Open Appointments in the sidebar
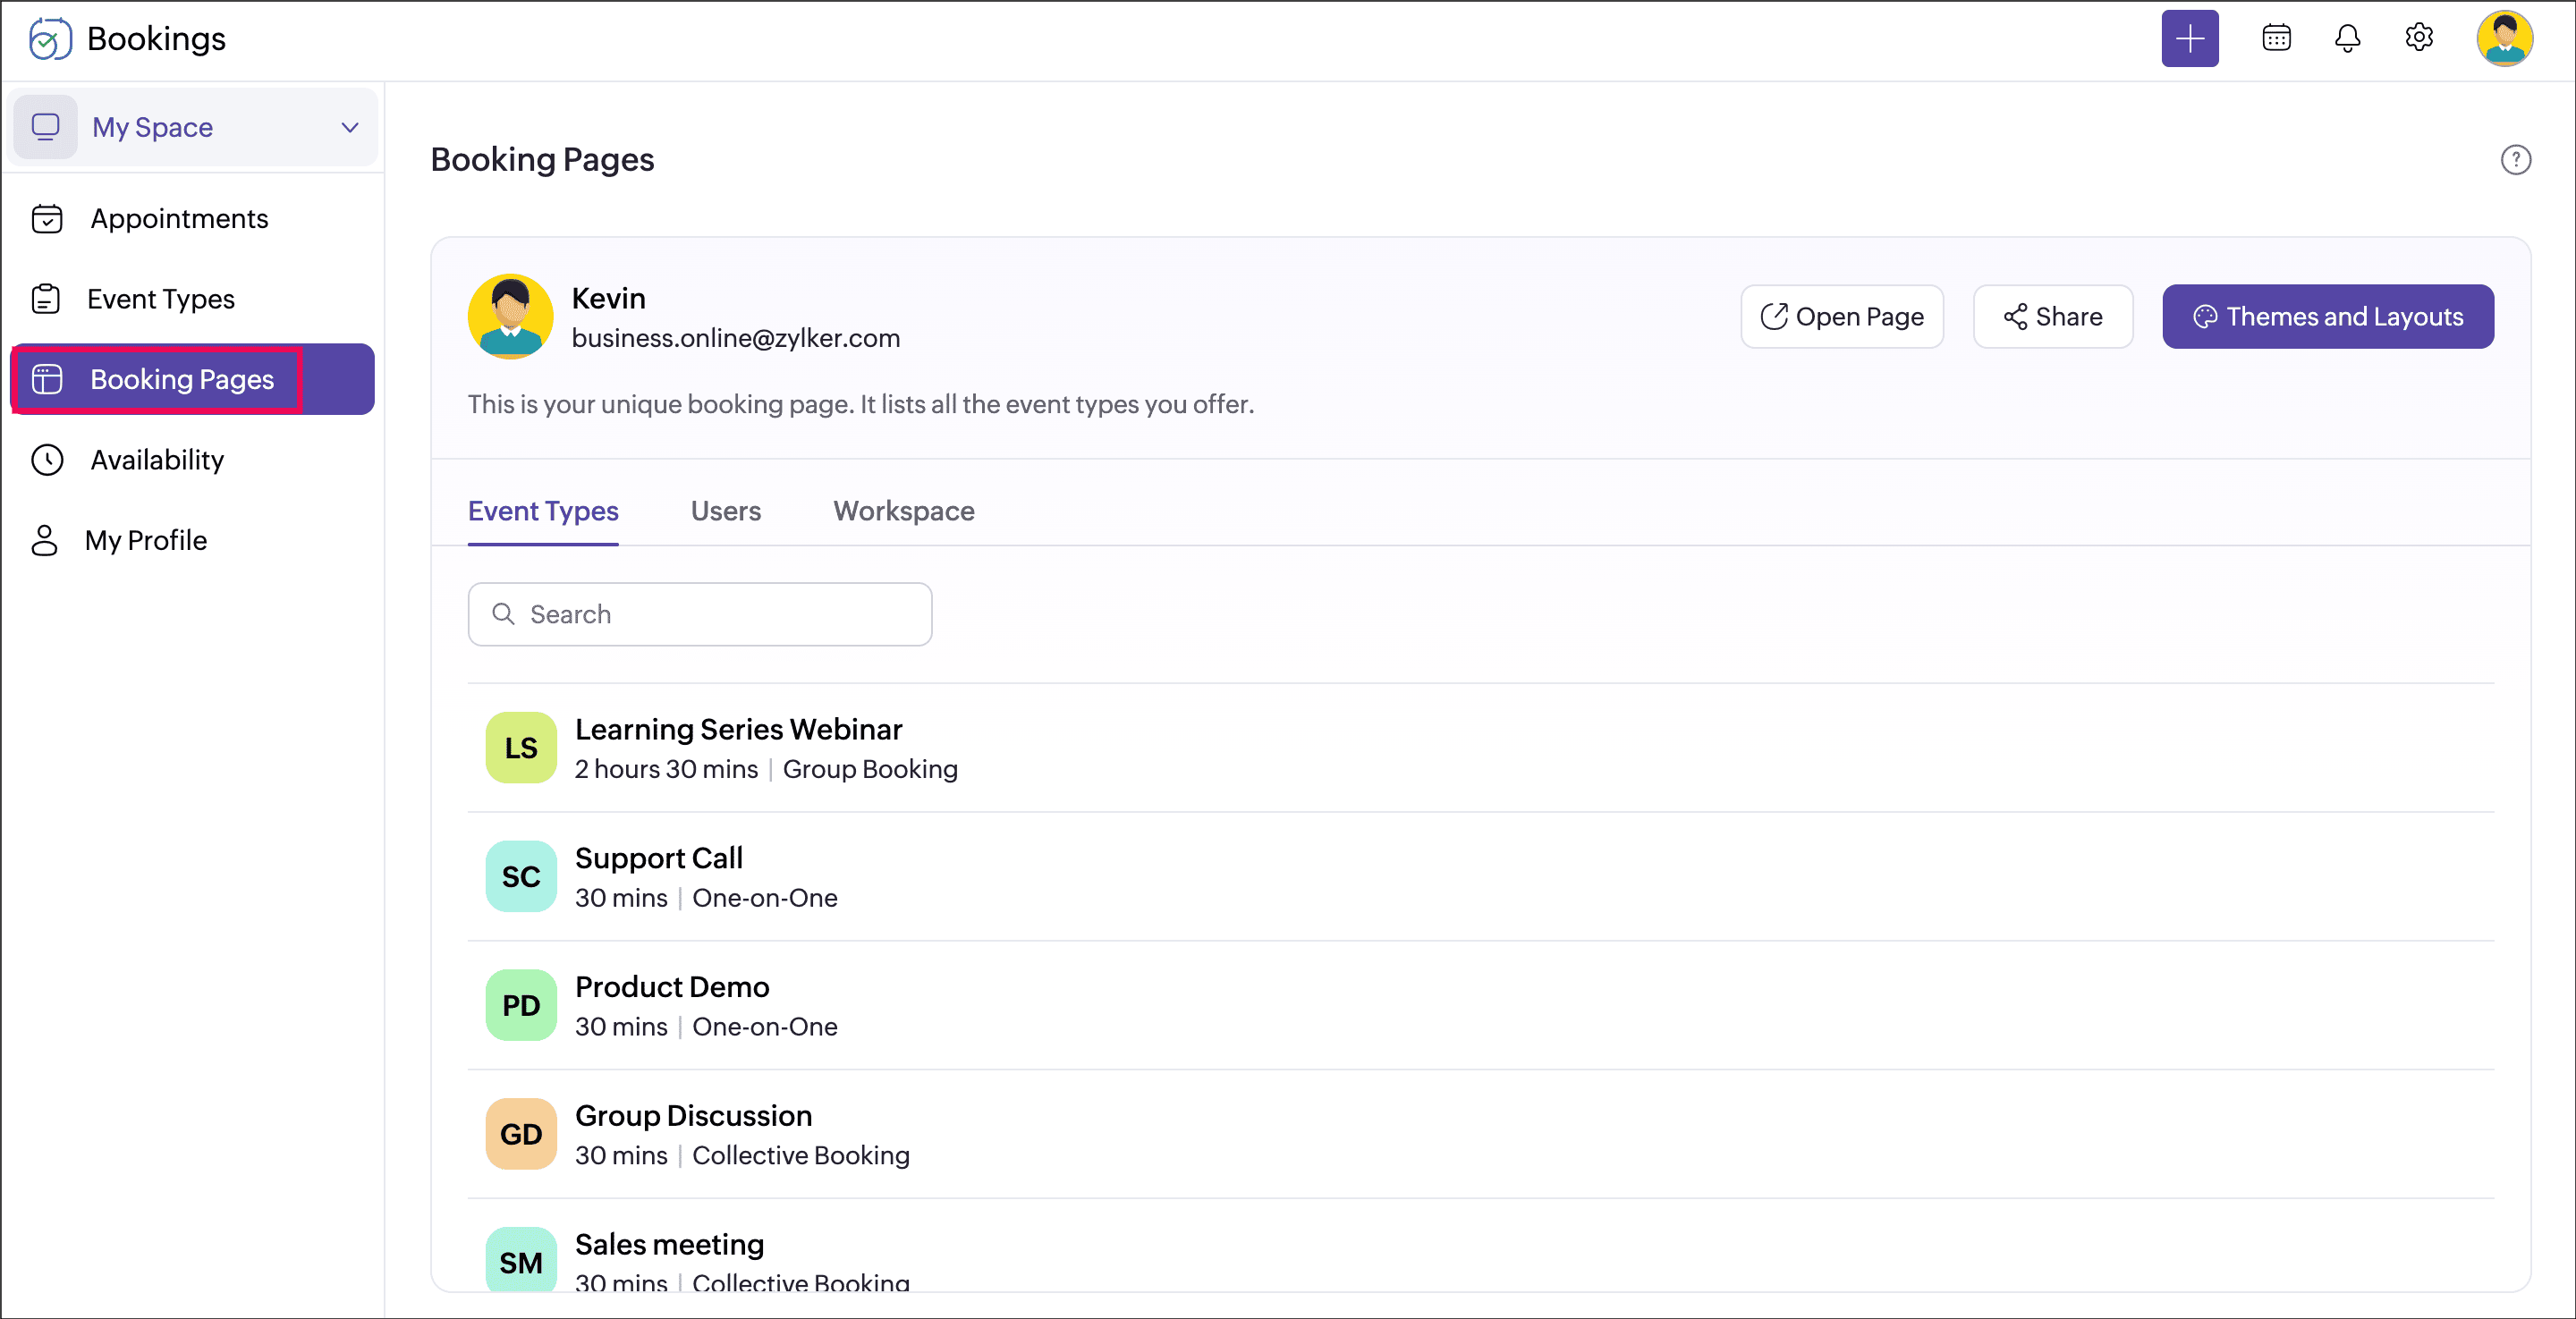This screenshot has width=2576, height=1319. tap(179, 219)
